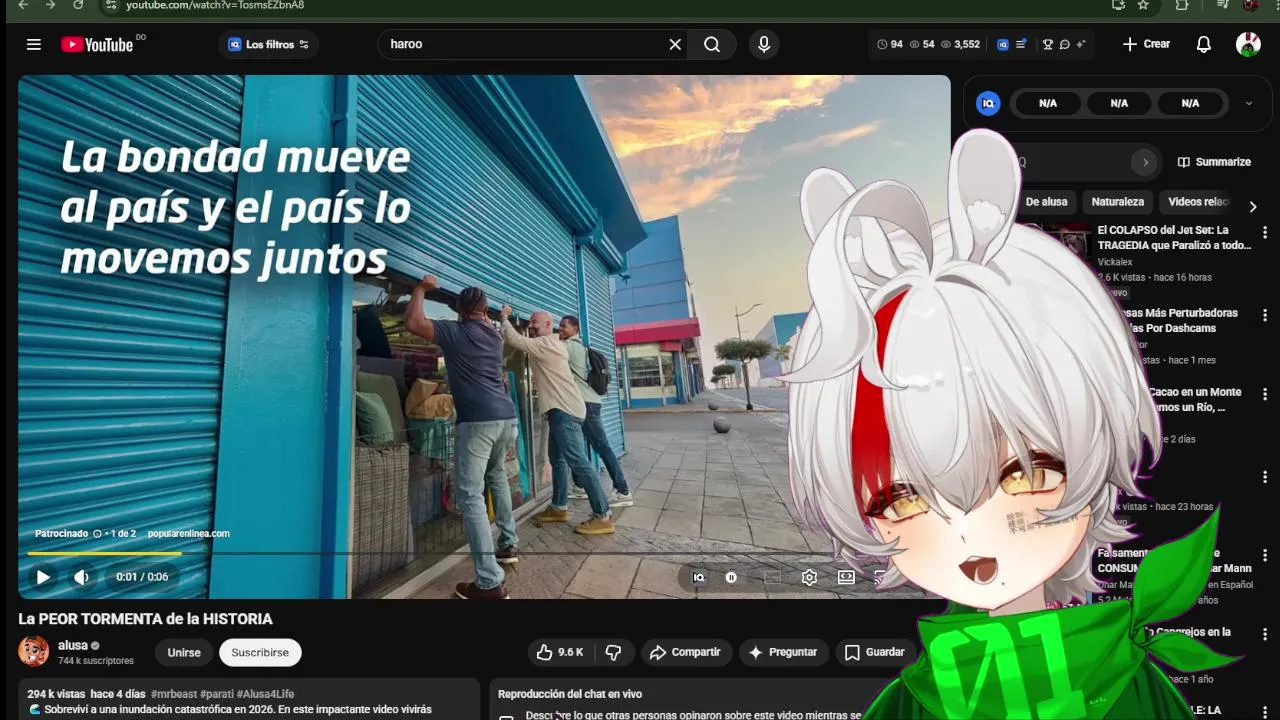This screenshot has height=720, width=1280.
Task: Select the Naturaleza filter chip
Action: tap(1118, 202)
